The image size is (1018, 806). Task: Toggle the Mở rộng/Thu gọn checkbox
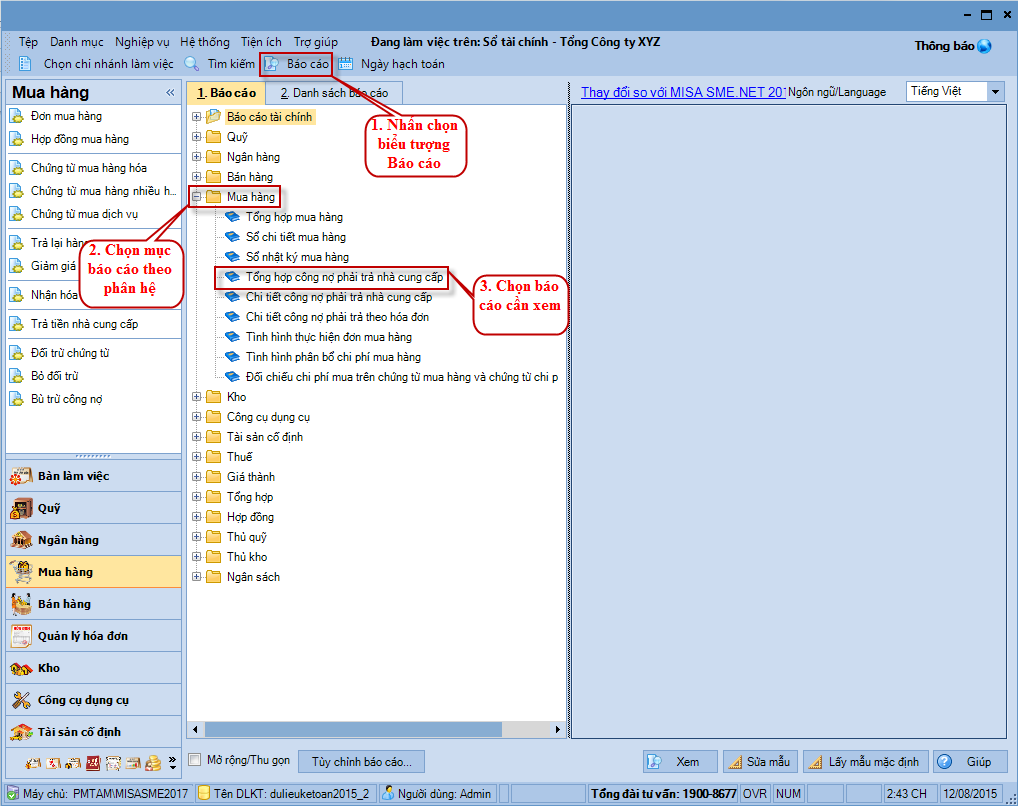coord(196,760)
